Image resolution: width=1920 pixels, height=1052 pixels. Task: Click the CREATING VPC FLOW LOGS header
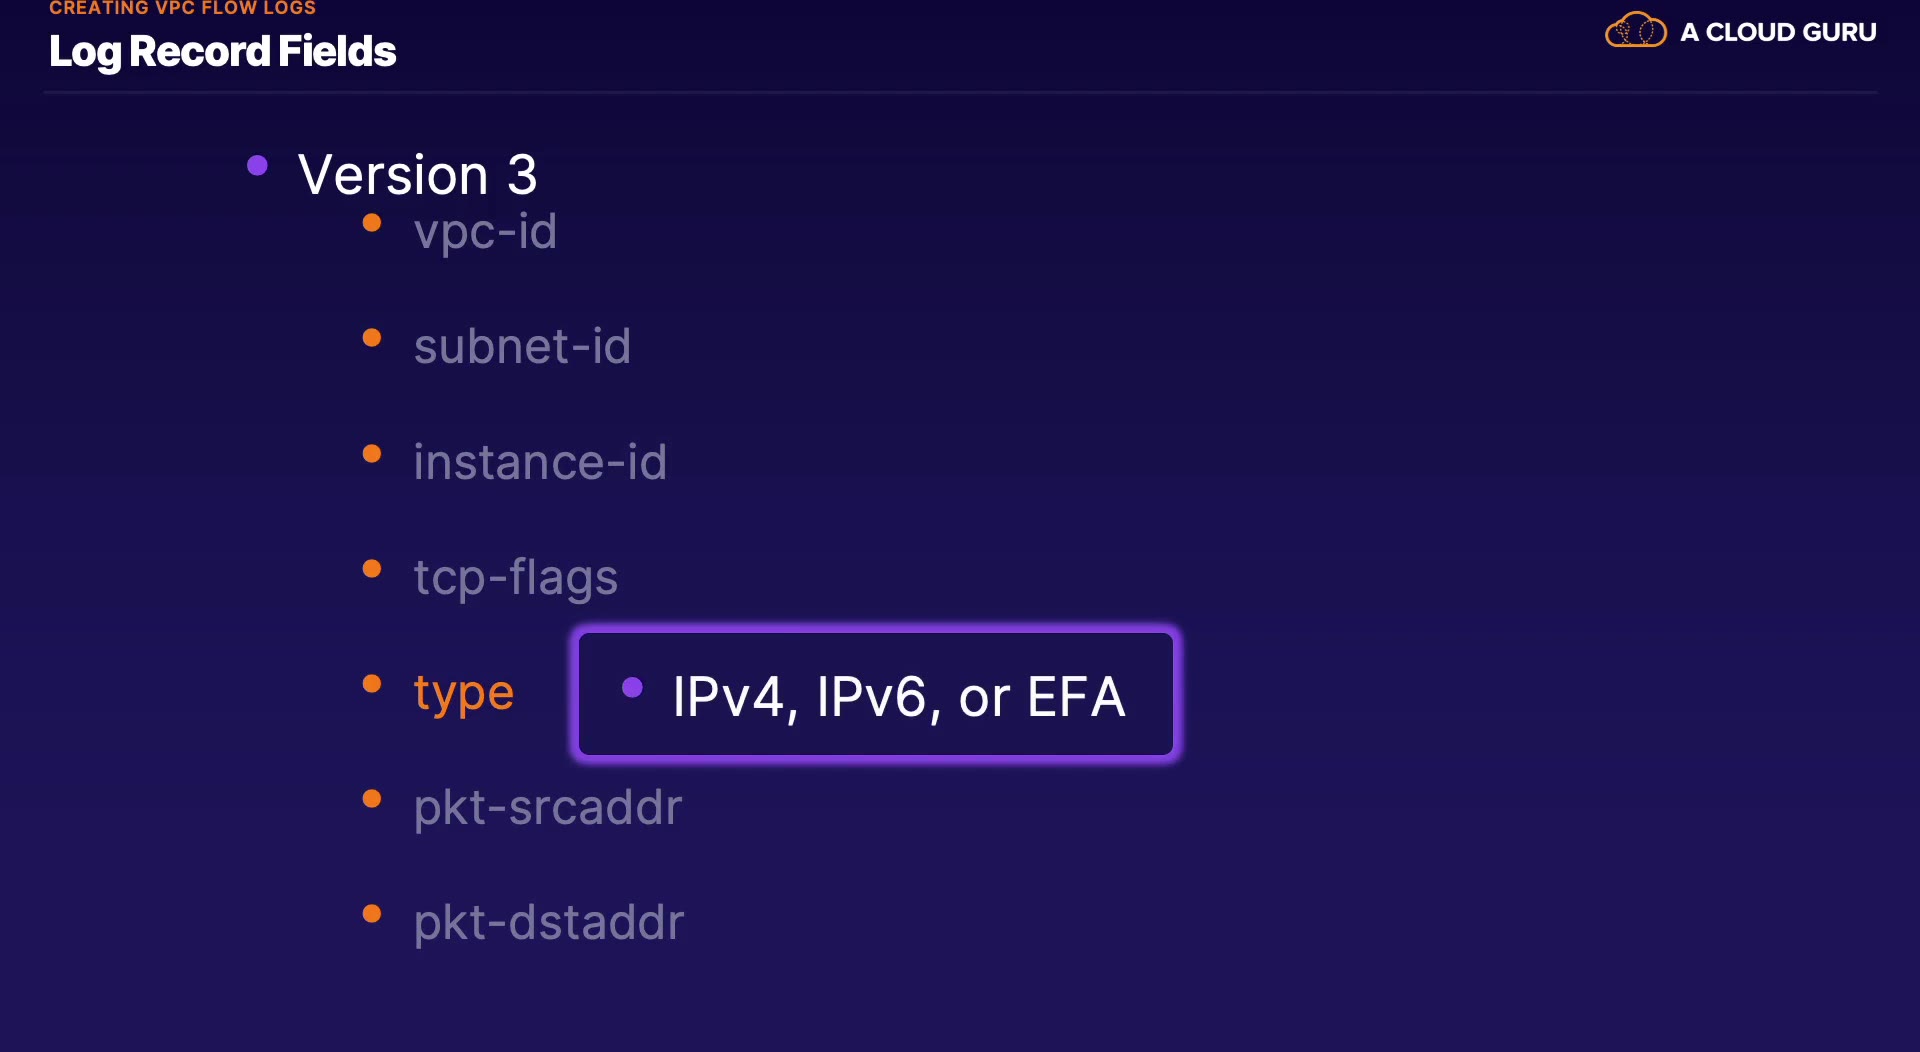[x=182, y=8]
